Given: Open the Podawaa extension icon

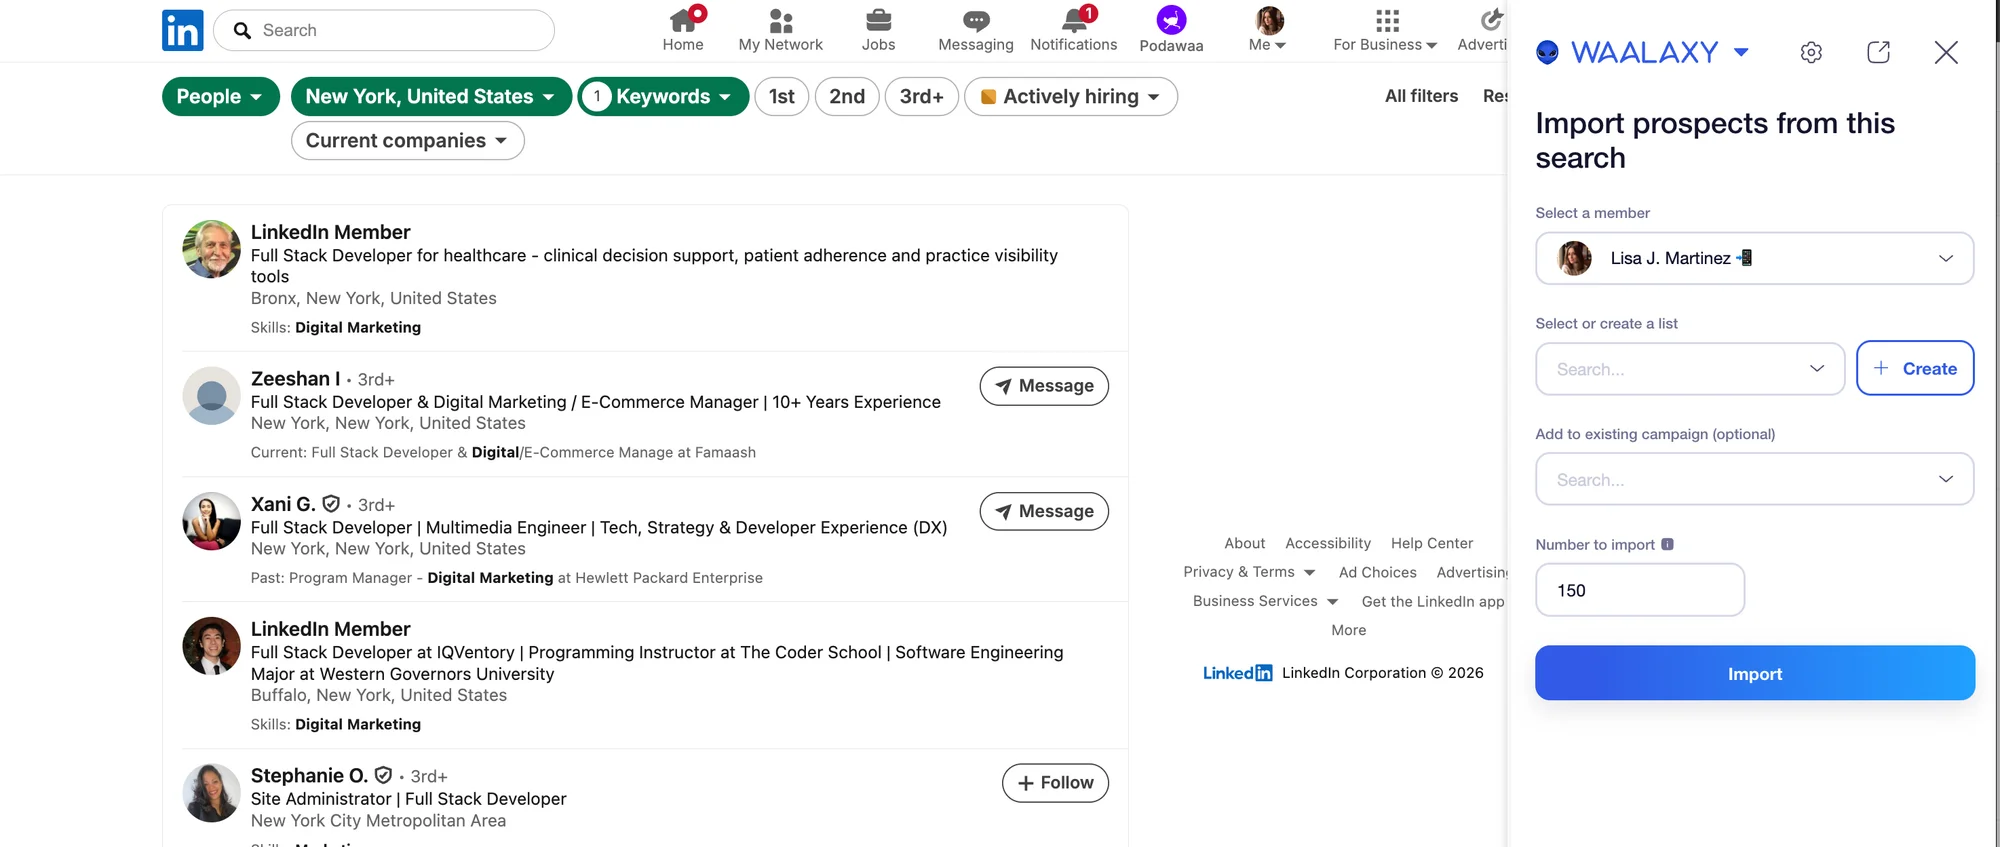Looking at the screenshot, I should 1171,30.
